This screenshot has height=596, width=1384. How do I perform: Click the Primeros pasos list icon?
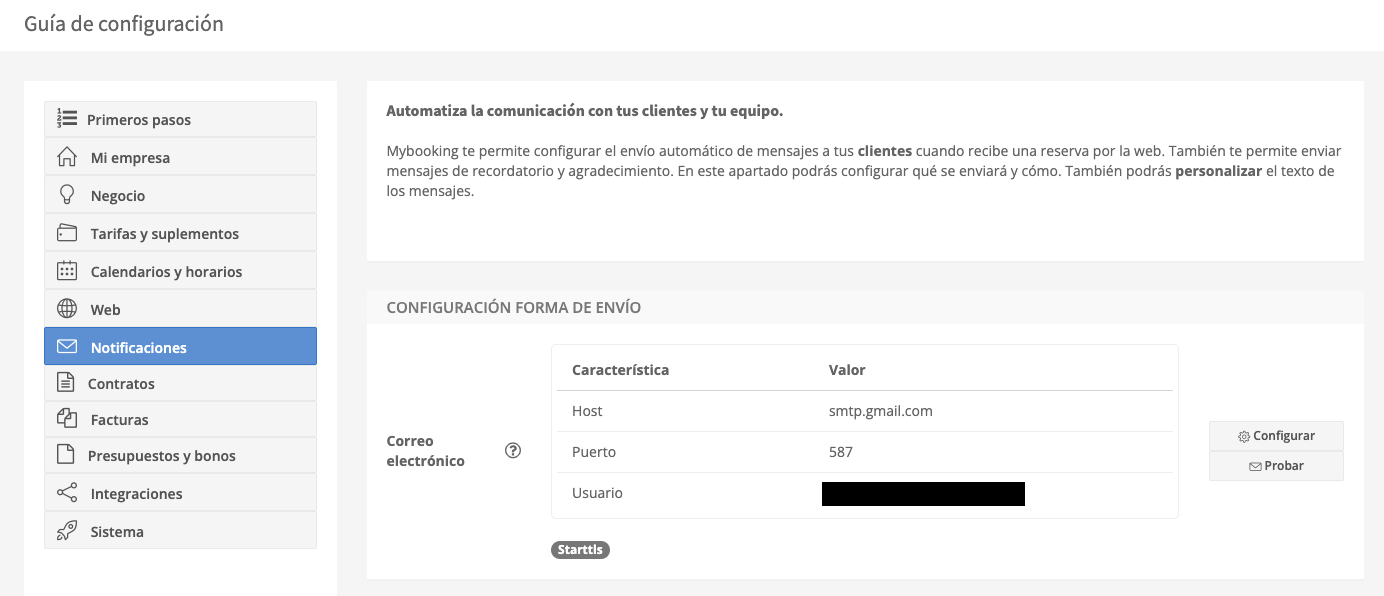tap(67, 119)
